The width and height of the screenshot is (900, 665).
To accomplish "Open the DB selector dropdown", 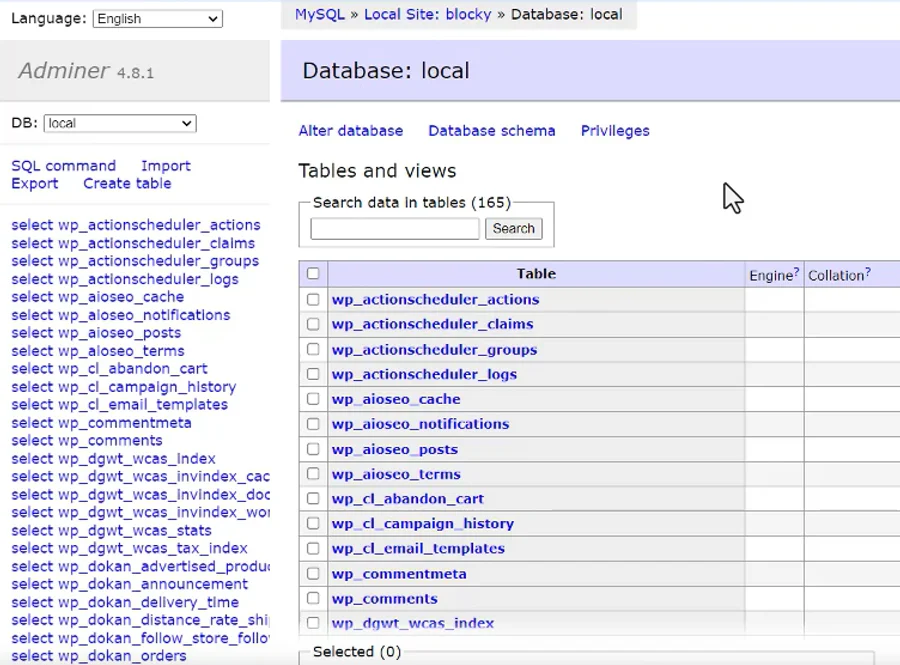I will [120, 123].
